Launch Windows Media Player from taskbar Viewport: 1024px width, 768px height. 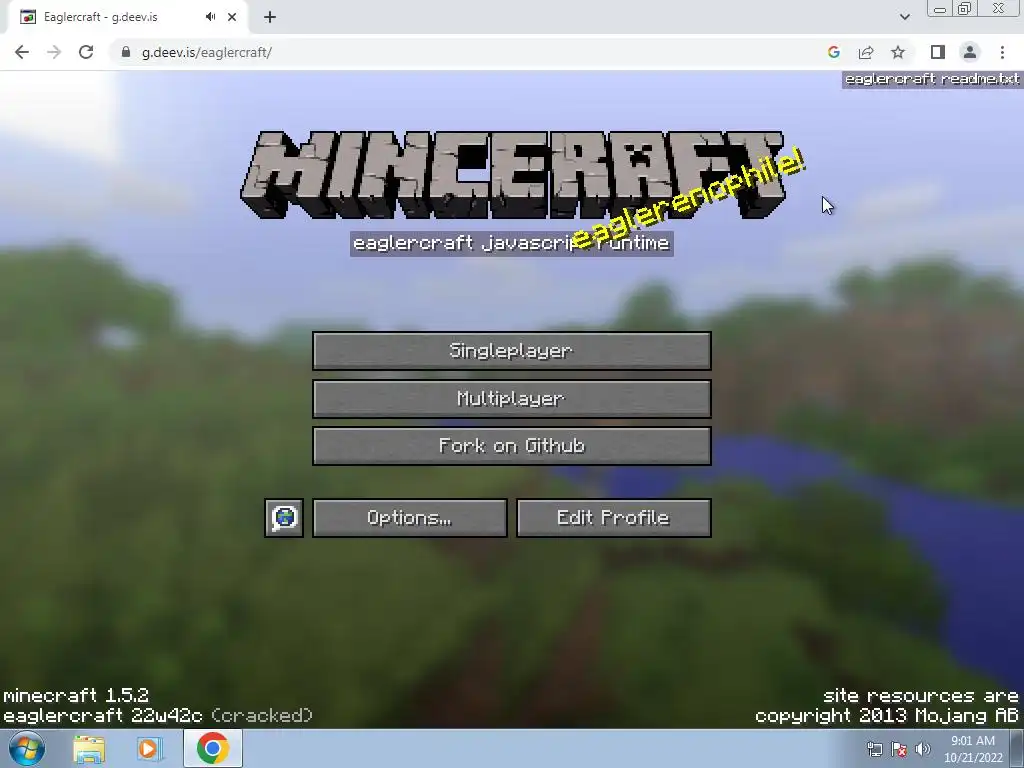148,749
